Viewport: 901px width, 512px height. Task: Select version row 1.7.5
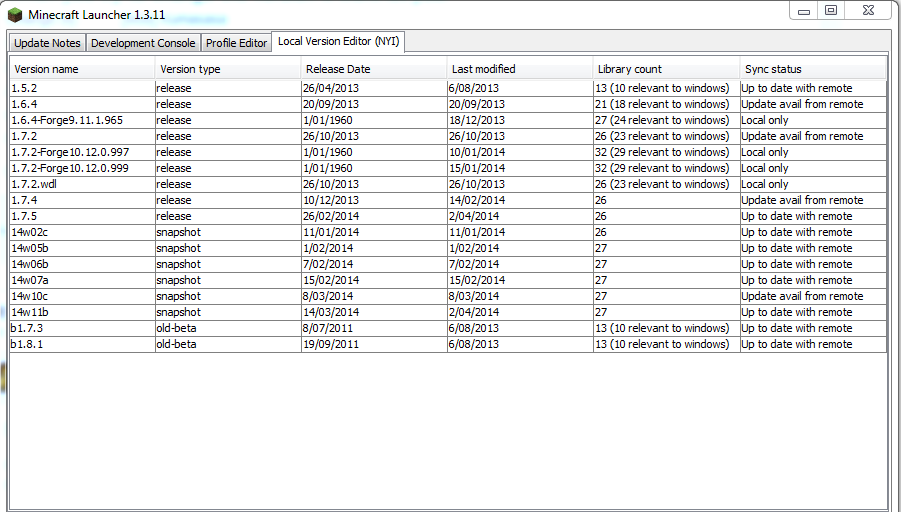[448, 217]
